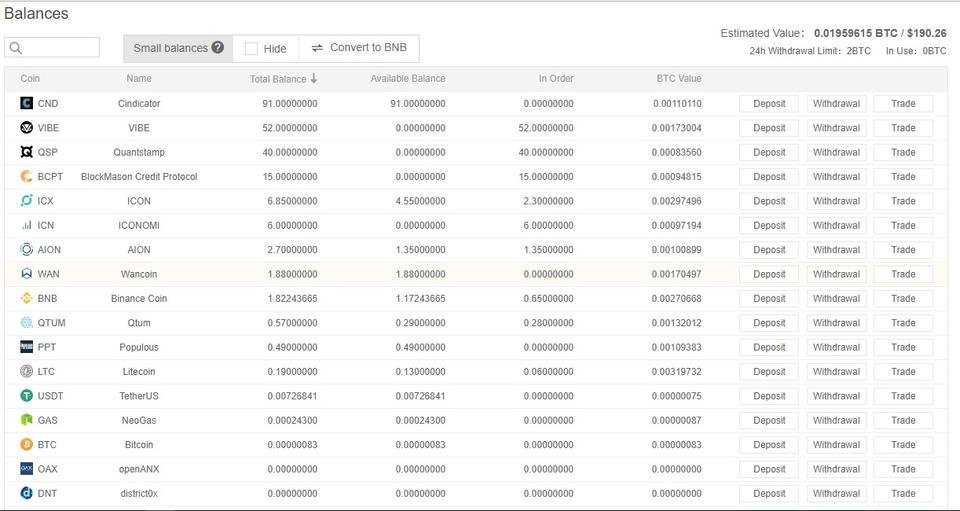The width and height of the screenshot is (960, 511).
Task: Click Withdrawal for VIBE
Action: (x=836, y=128)
